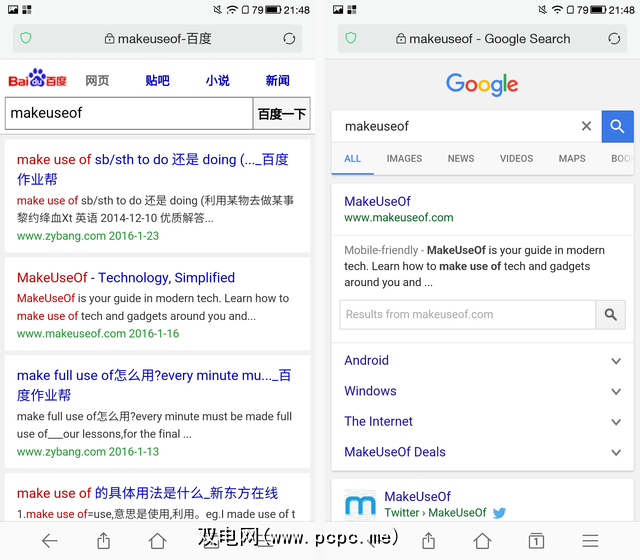The width and height of the screenshot is (640, 560).
Task: Reload the Google Search page with refresh icon
Action: [614, 39]
